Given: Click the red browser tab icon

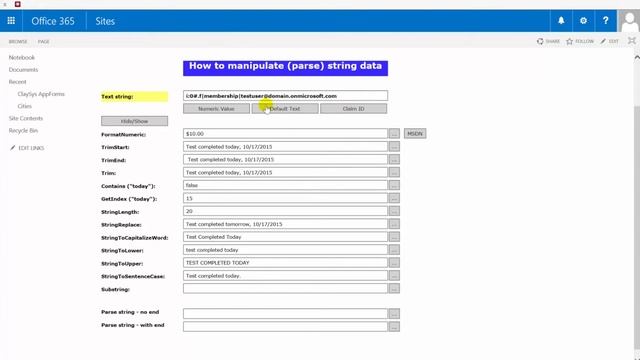Looking at the screenshot, I should (18, 4).
